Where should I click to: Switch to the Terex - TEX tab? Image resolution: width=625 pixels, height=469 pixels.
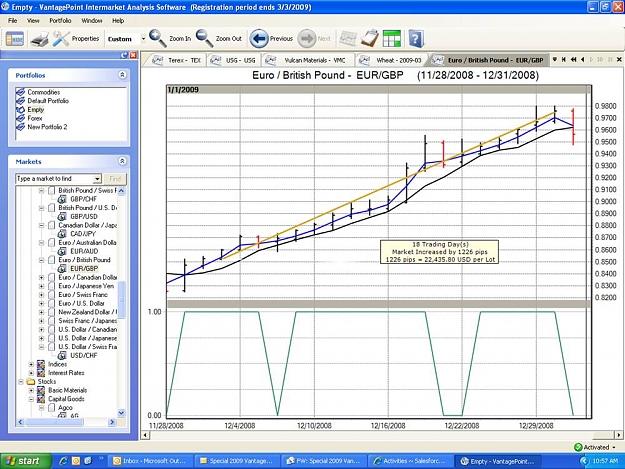[177, 60]
